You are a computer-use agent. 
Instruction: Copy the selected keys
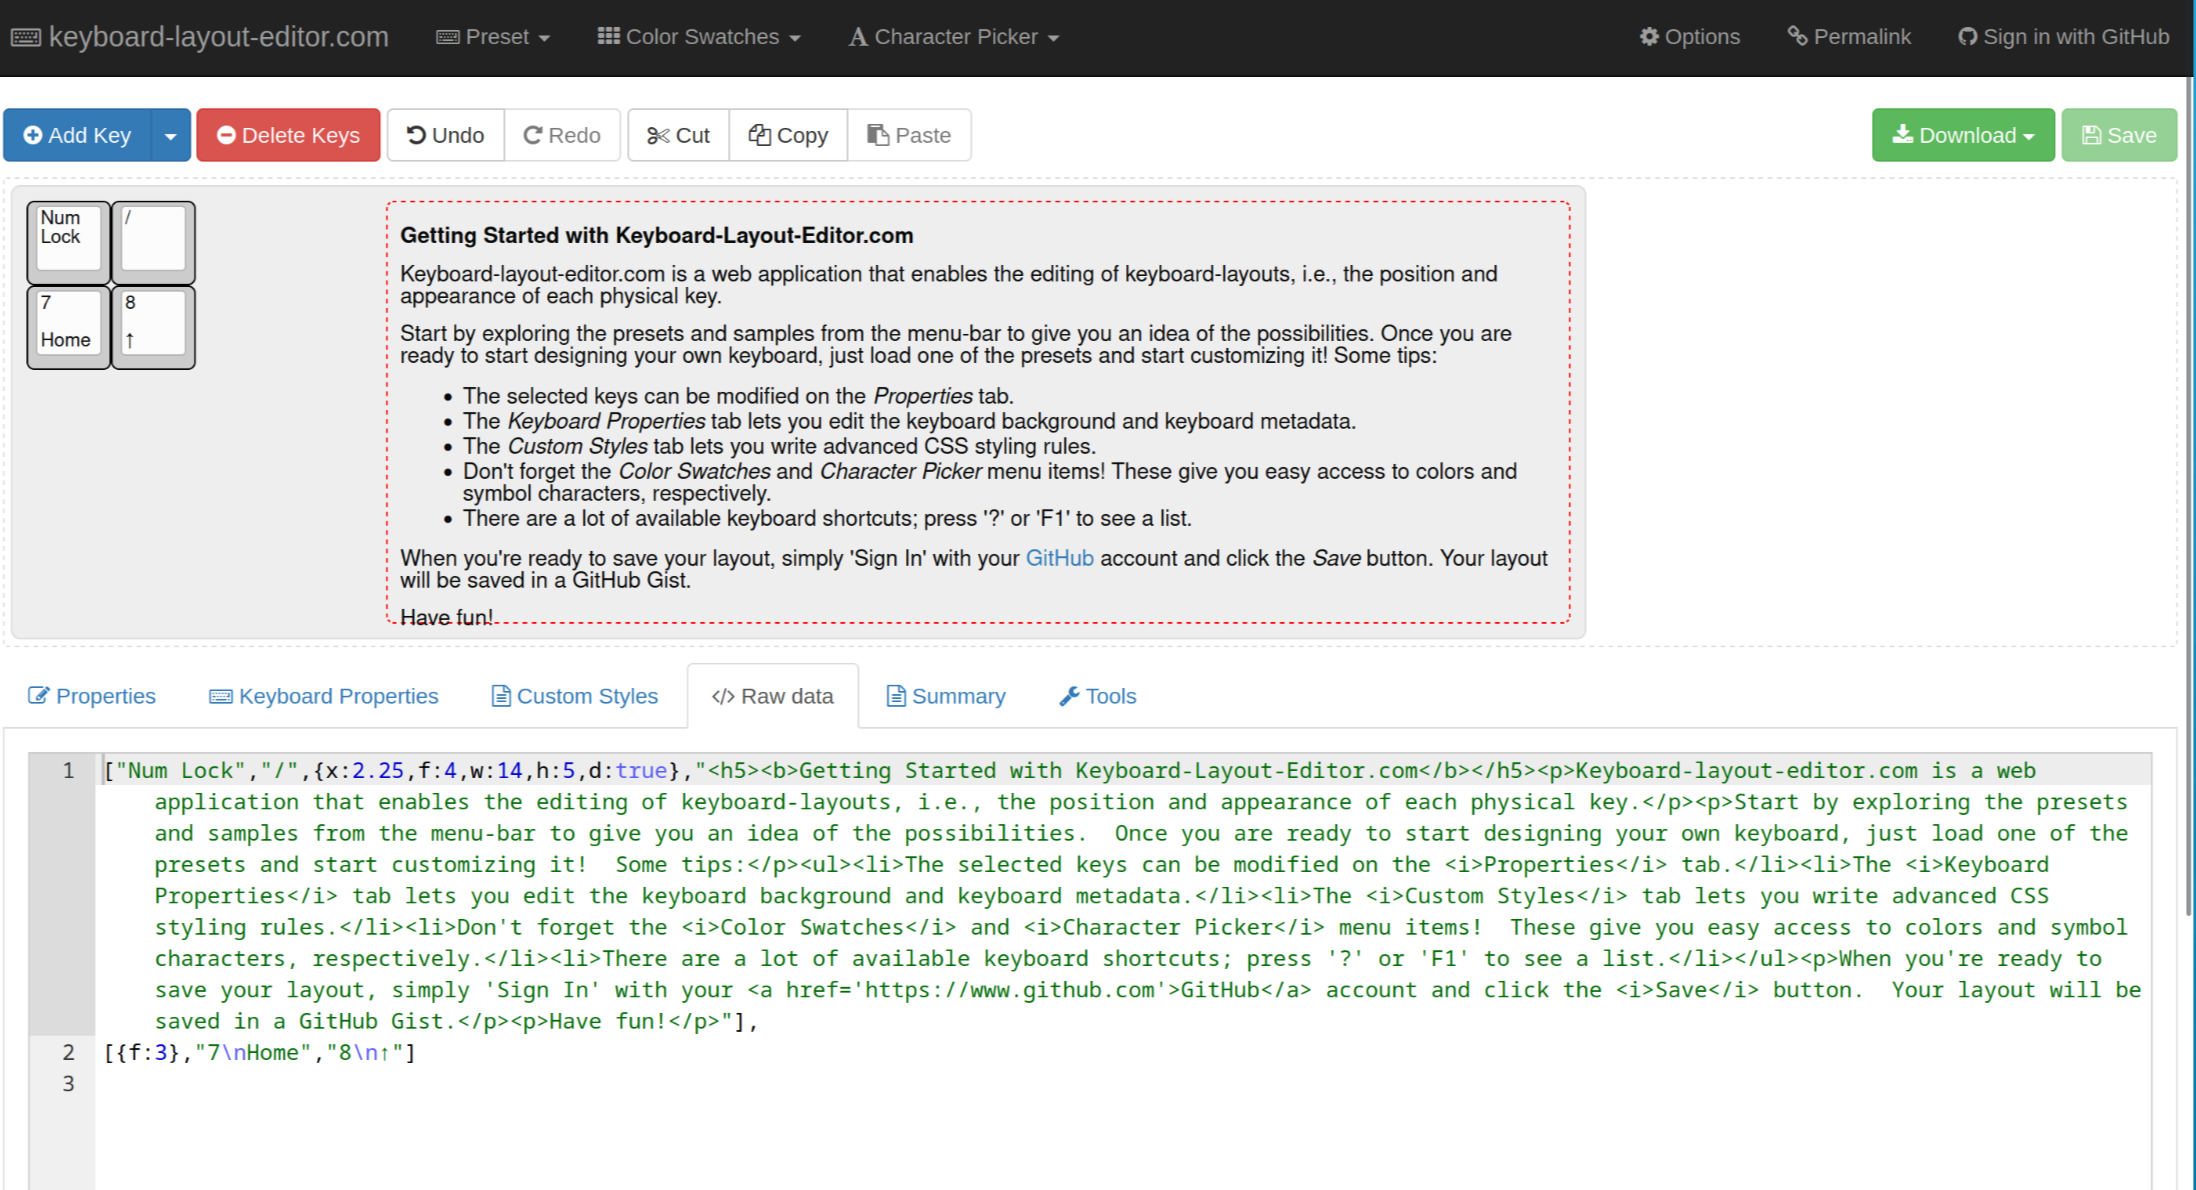click(x=788, y=135)
